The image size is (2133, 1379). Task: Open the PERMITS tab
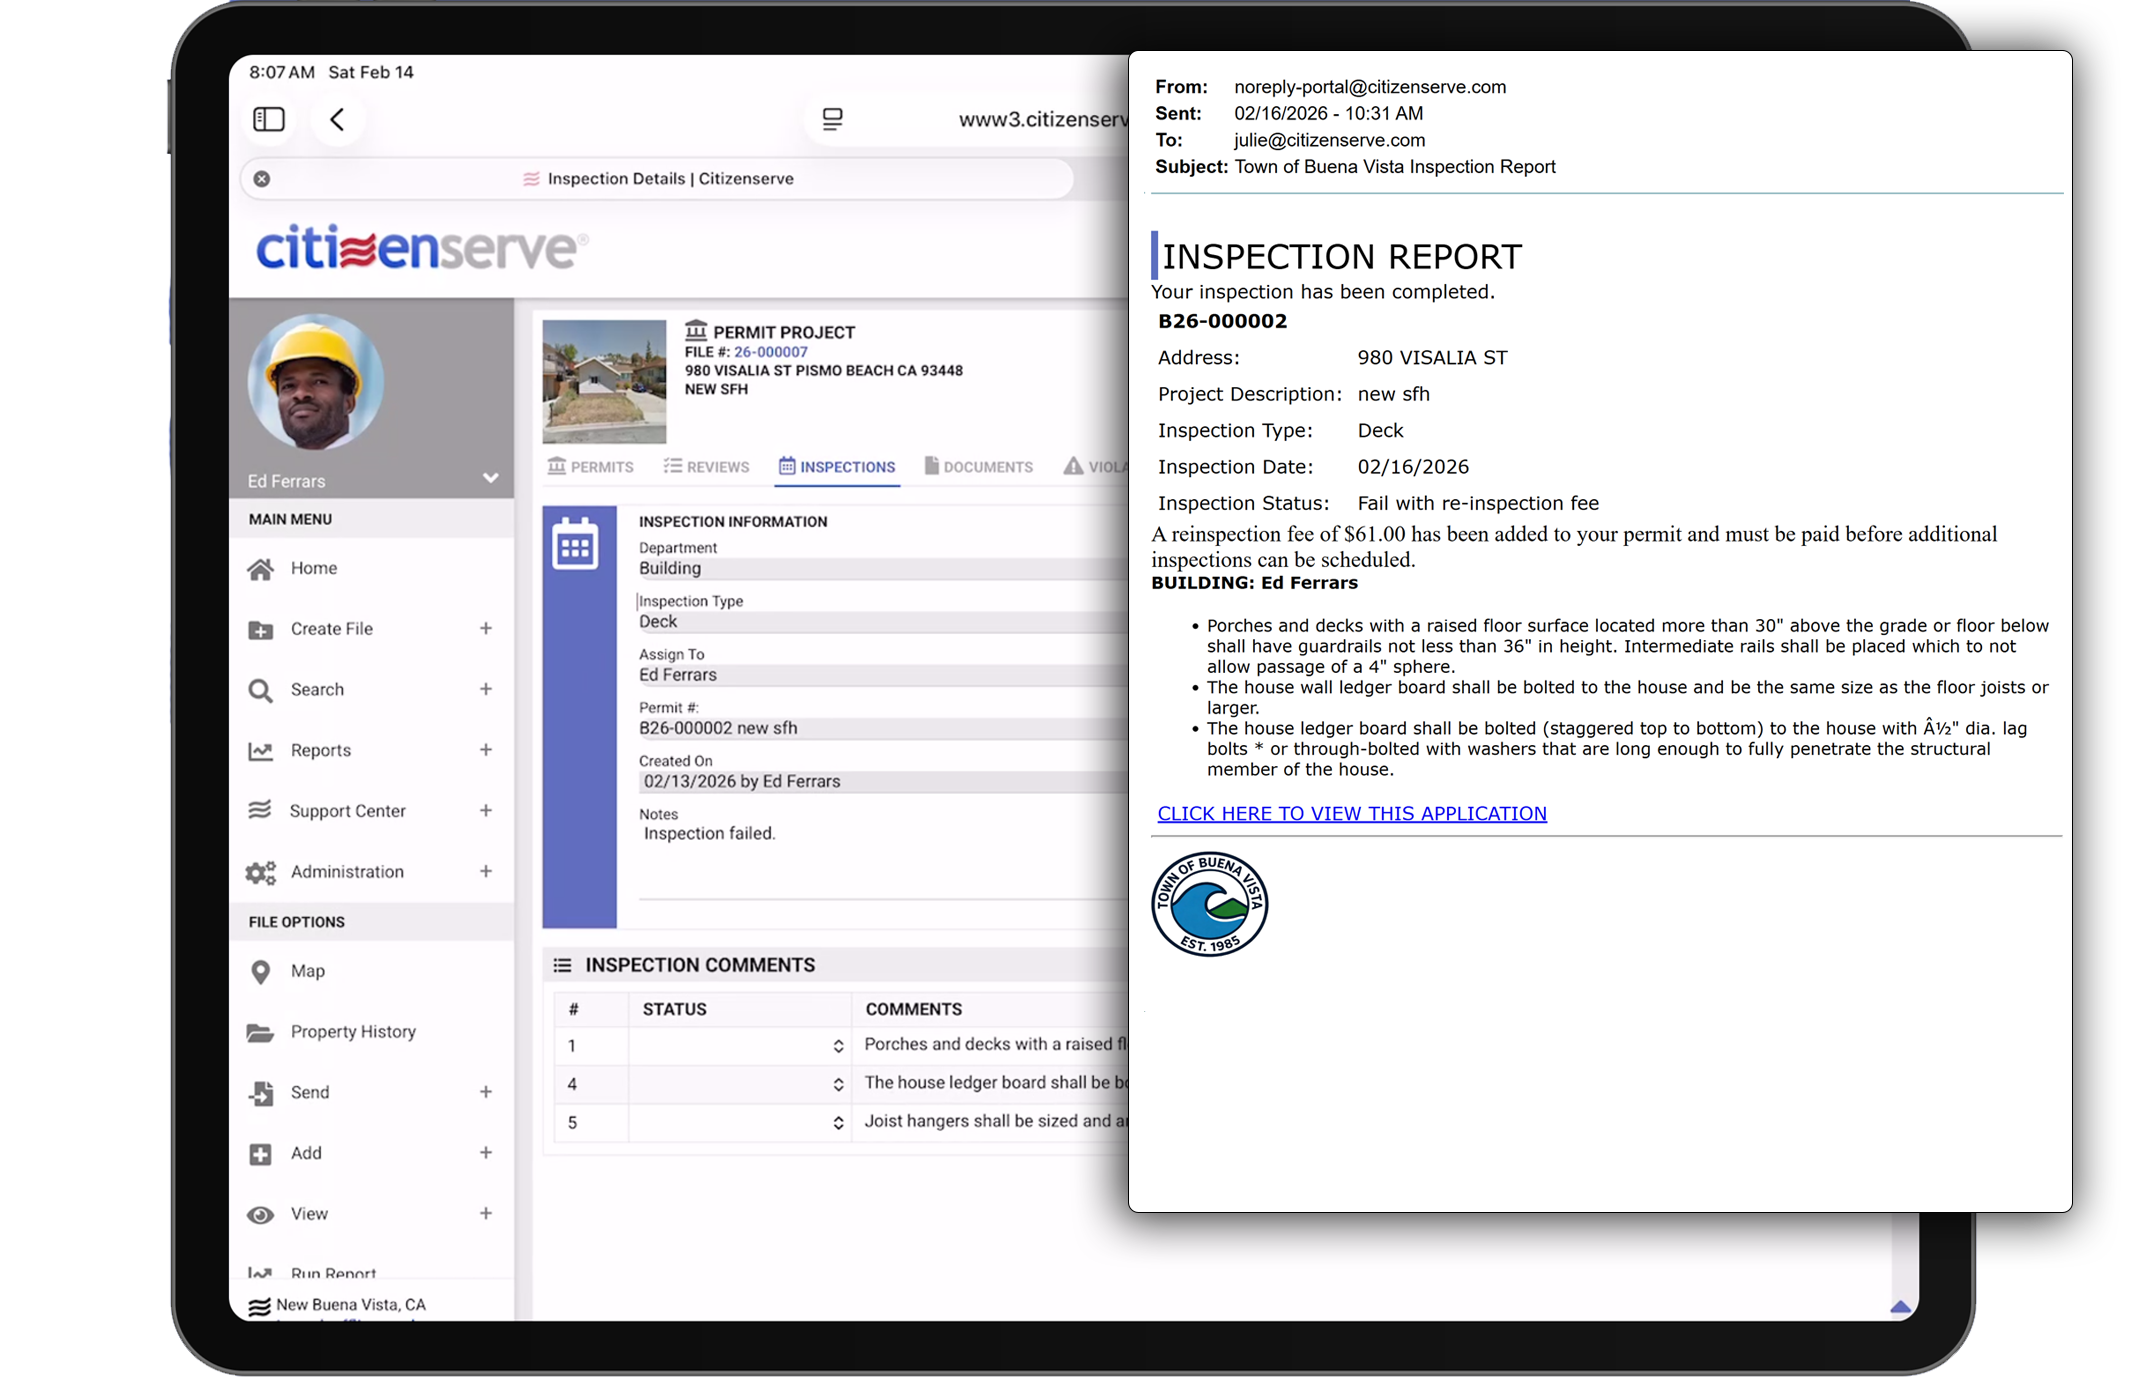pyautogui.click(x=591, y=466)
